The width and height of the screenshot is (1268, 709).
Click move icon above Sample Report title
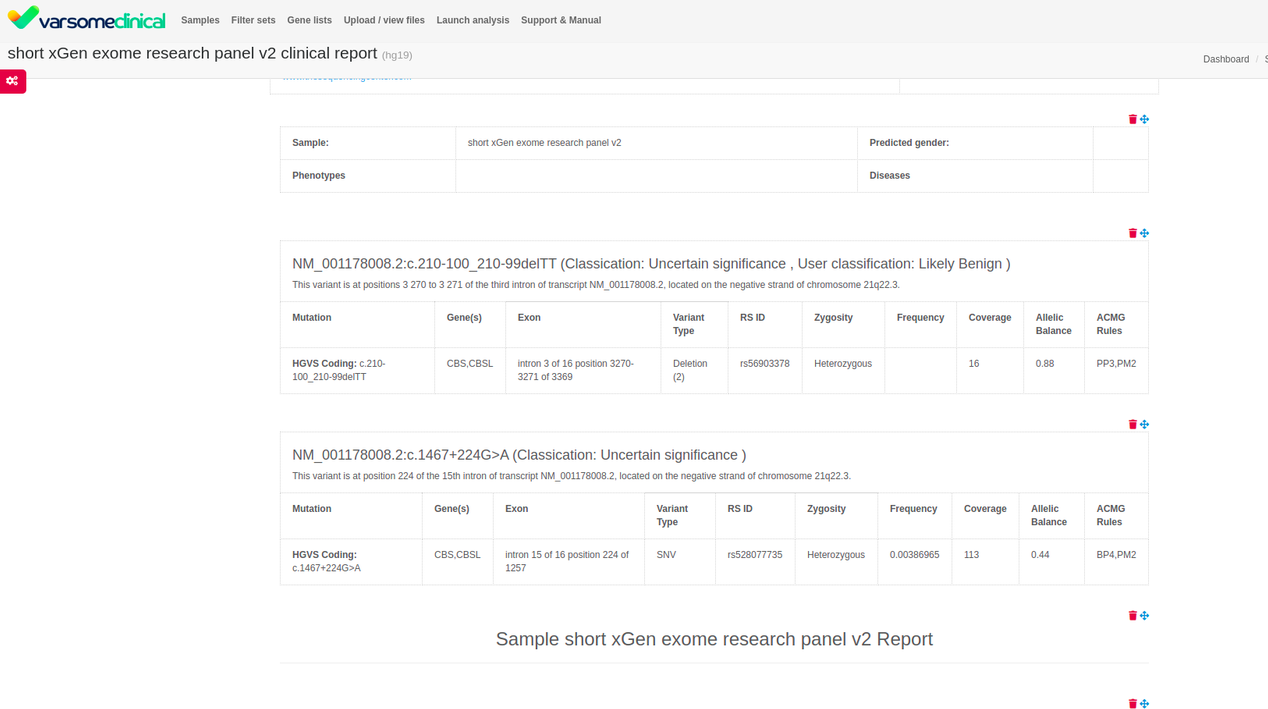pos(1144,615)
